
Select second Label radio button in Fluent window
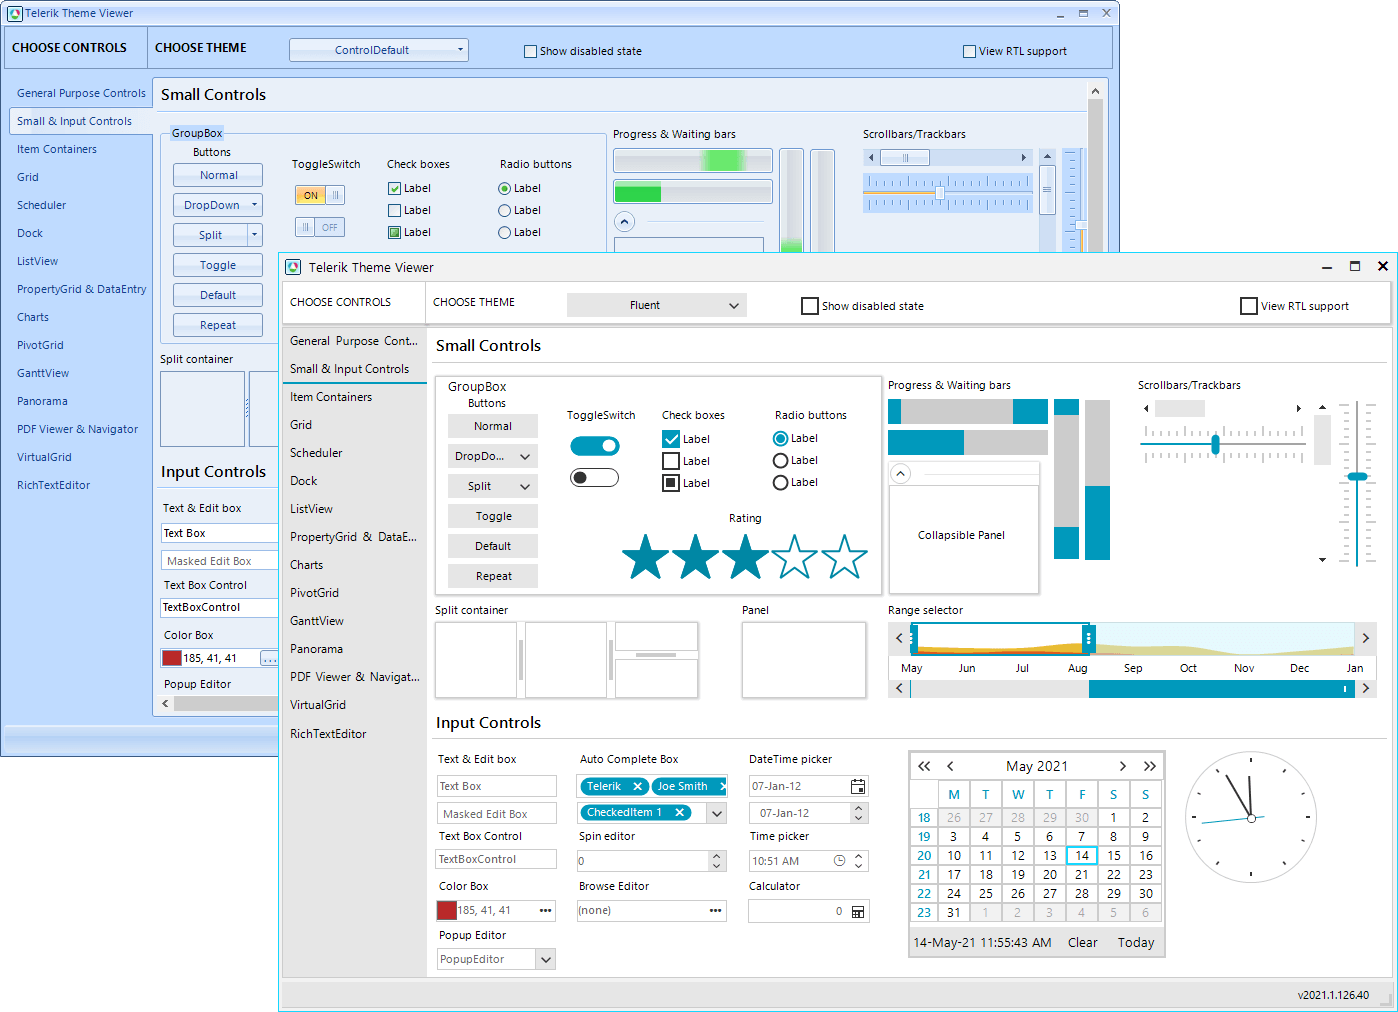[781, 460]
